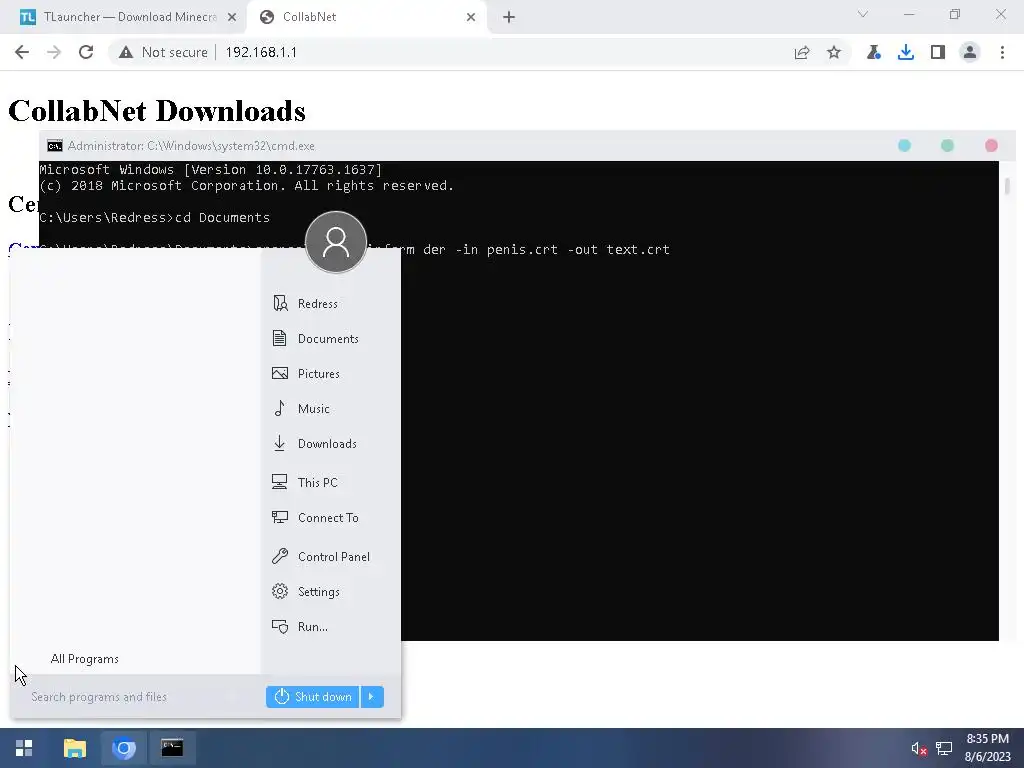Expand shut down options arrow

click(x=372, y=697)
